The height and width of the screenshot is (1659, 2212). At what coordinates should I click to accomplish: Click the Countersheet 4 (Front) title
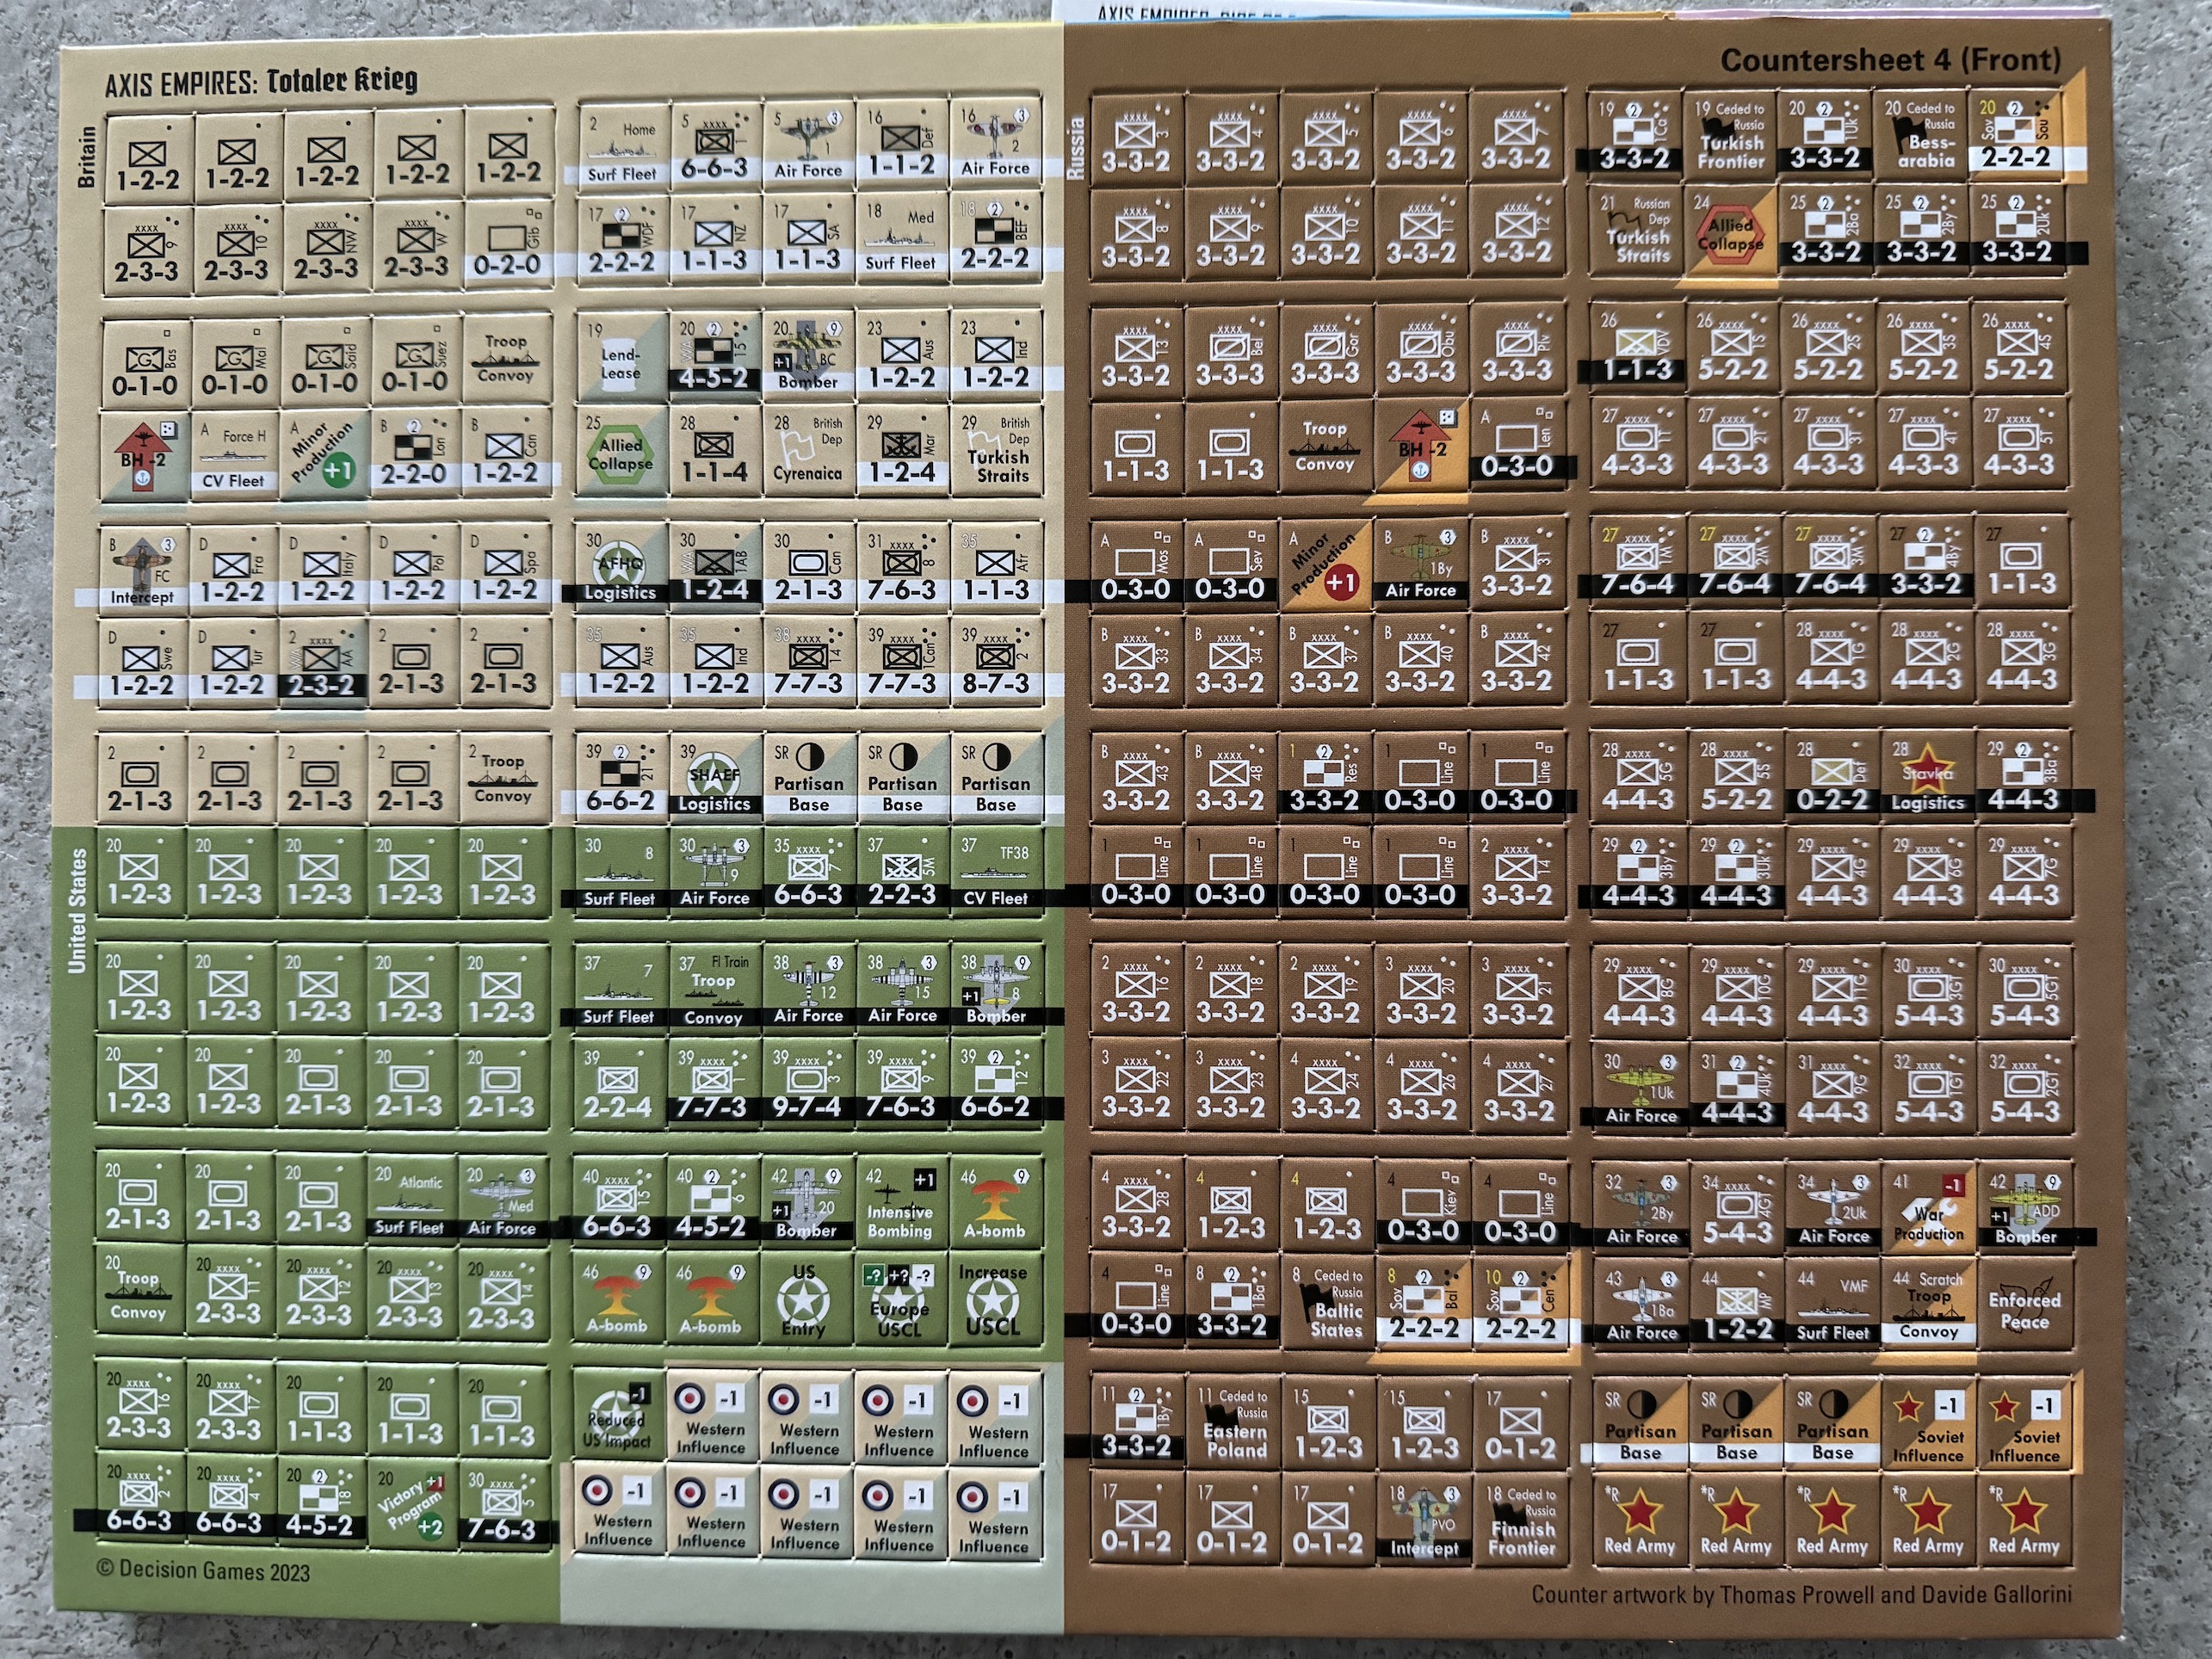1889,60
